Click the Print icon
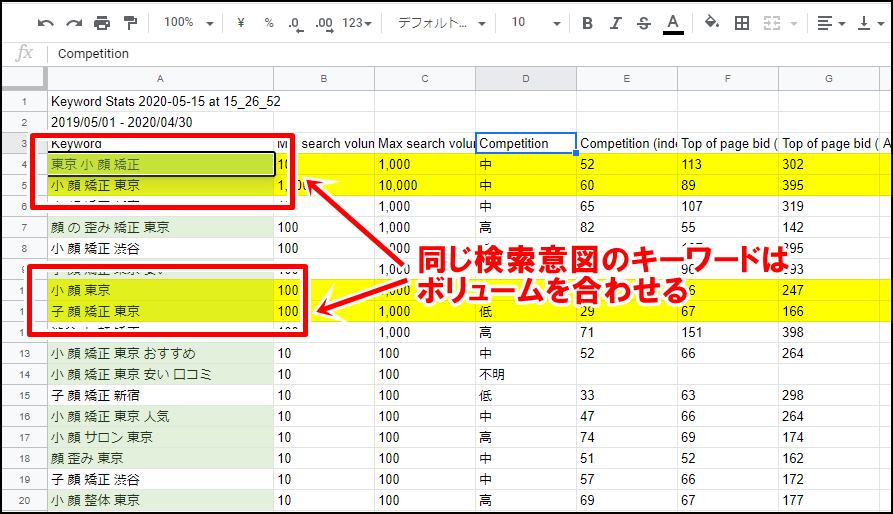This screenshot has width=893, height=514. [x=102, y=23]
